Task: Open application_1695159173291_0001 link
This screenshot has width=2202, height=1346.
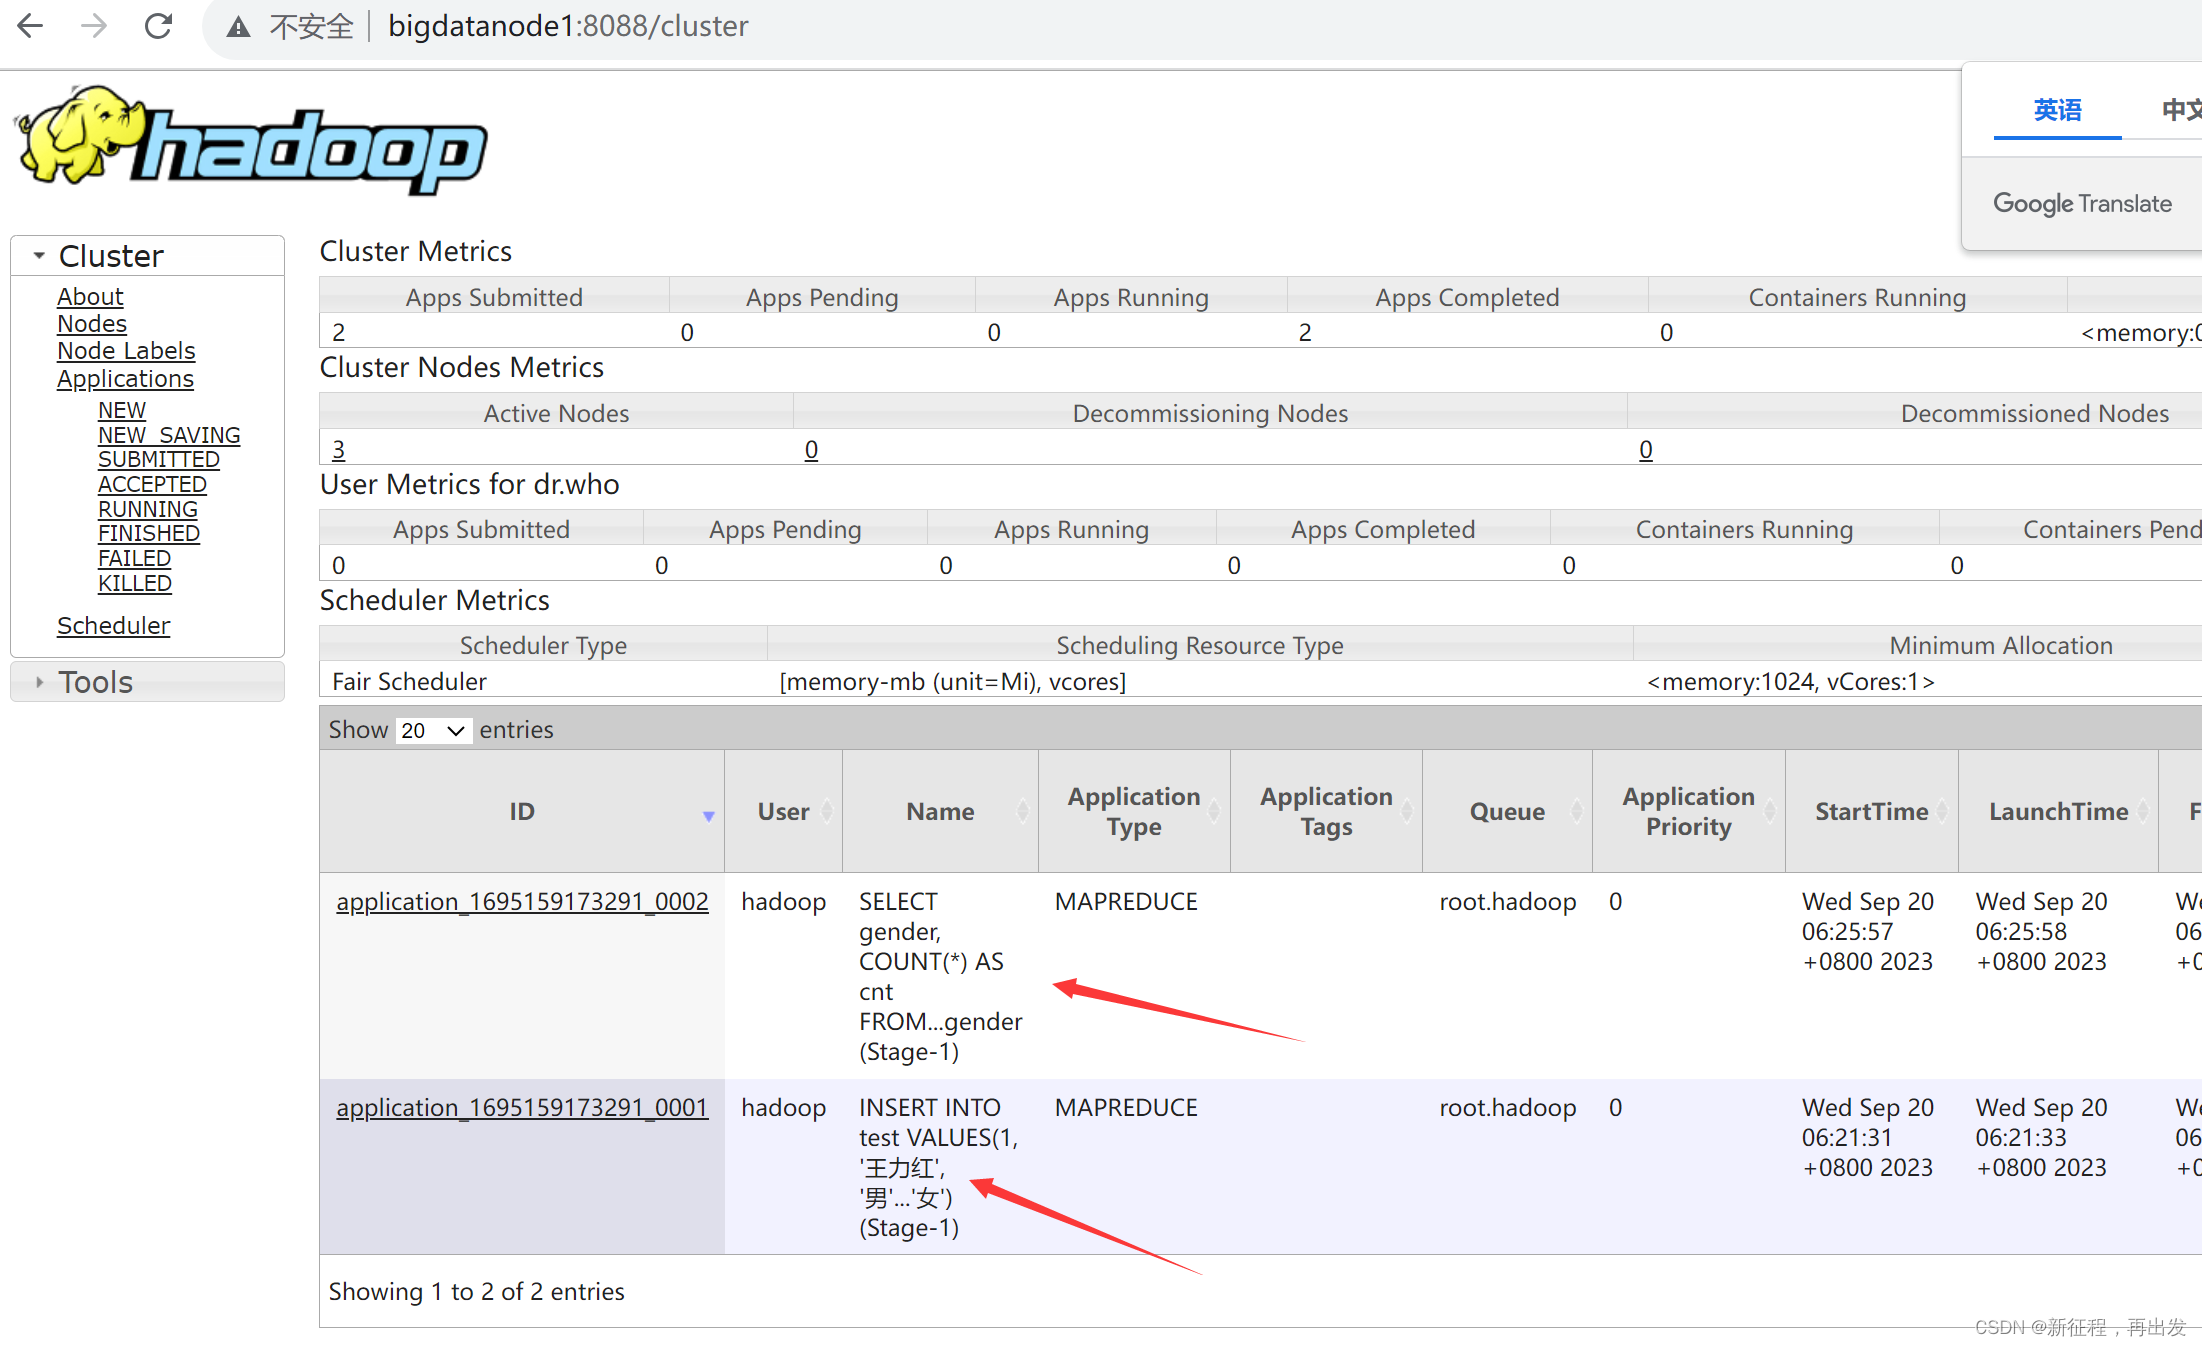Action: [x=522, y=1108]
